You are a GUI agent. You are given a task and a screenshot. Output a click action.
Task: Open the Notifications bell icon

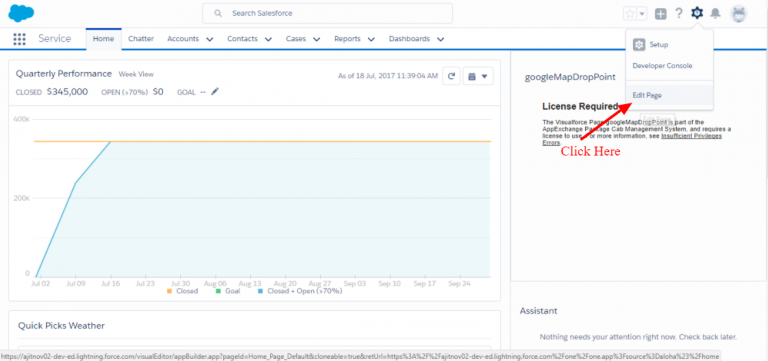[716, 14]
